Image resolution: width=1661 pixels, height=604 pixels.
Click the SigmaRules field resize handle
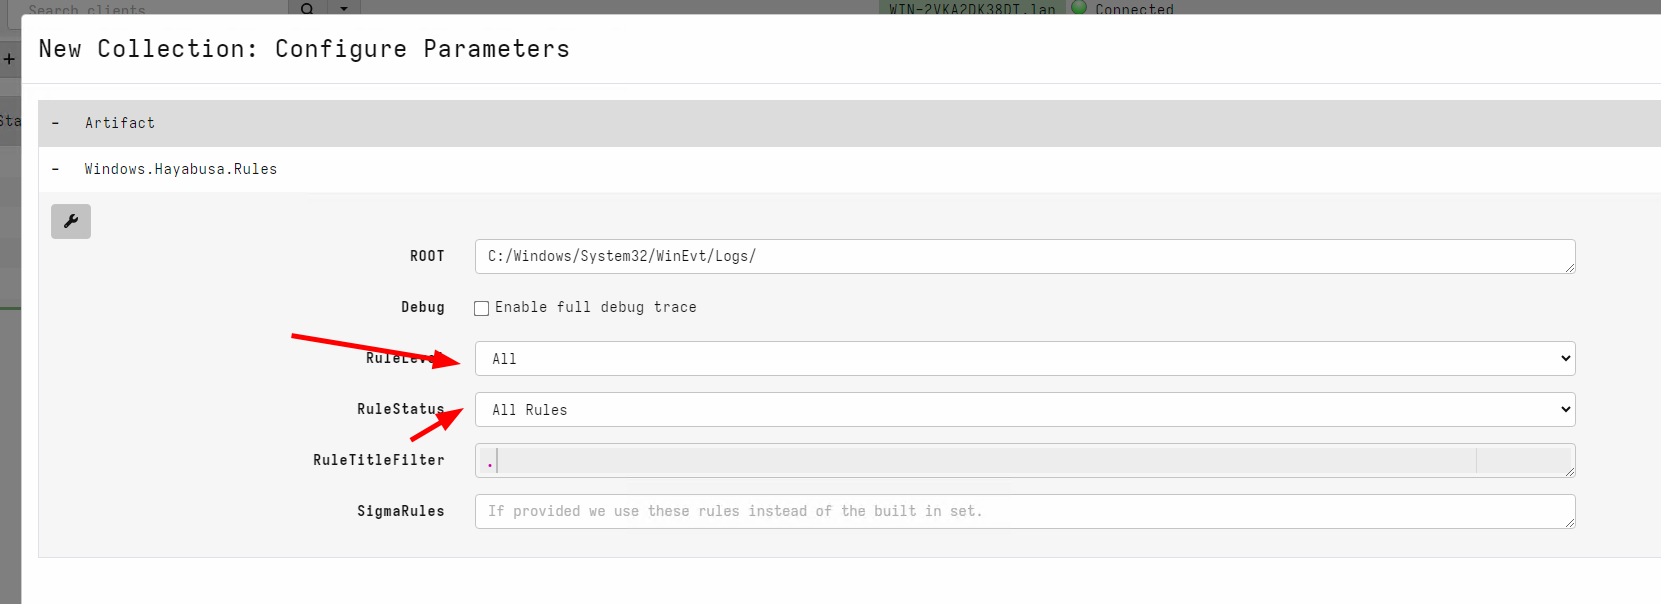point(1569,522)
